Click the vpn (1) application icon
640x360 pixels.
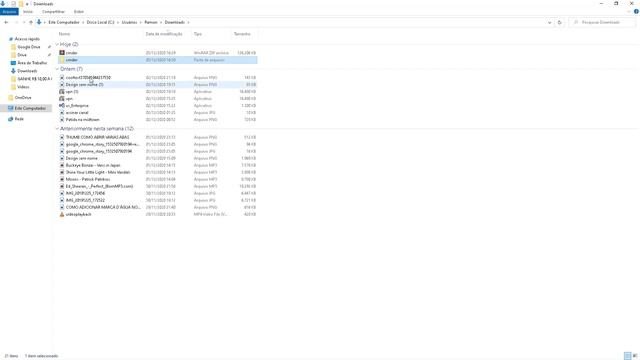[62, 91]
